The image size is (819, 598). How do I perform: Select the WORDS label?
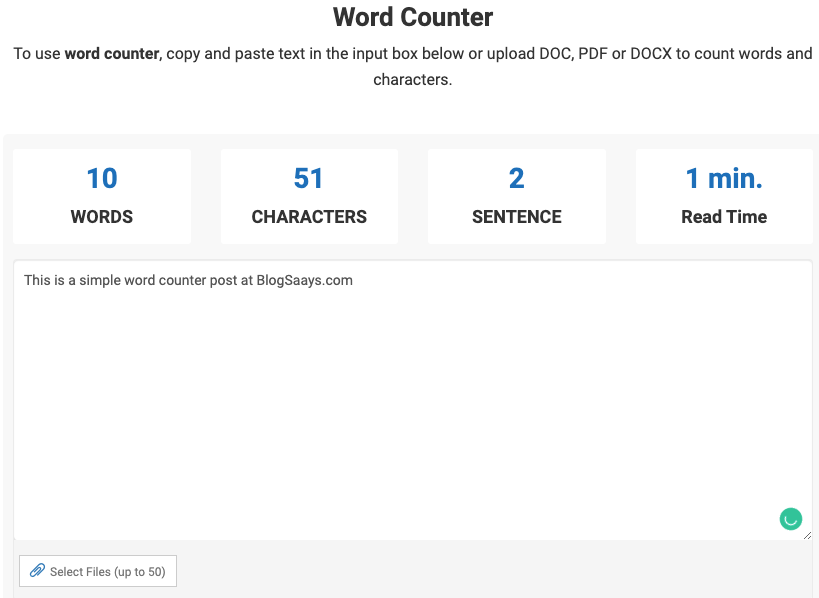click(x=102, y=217)
